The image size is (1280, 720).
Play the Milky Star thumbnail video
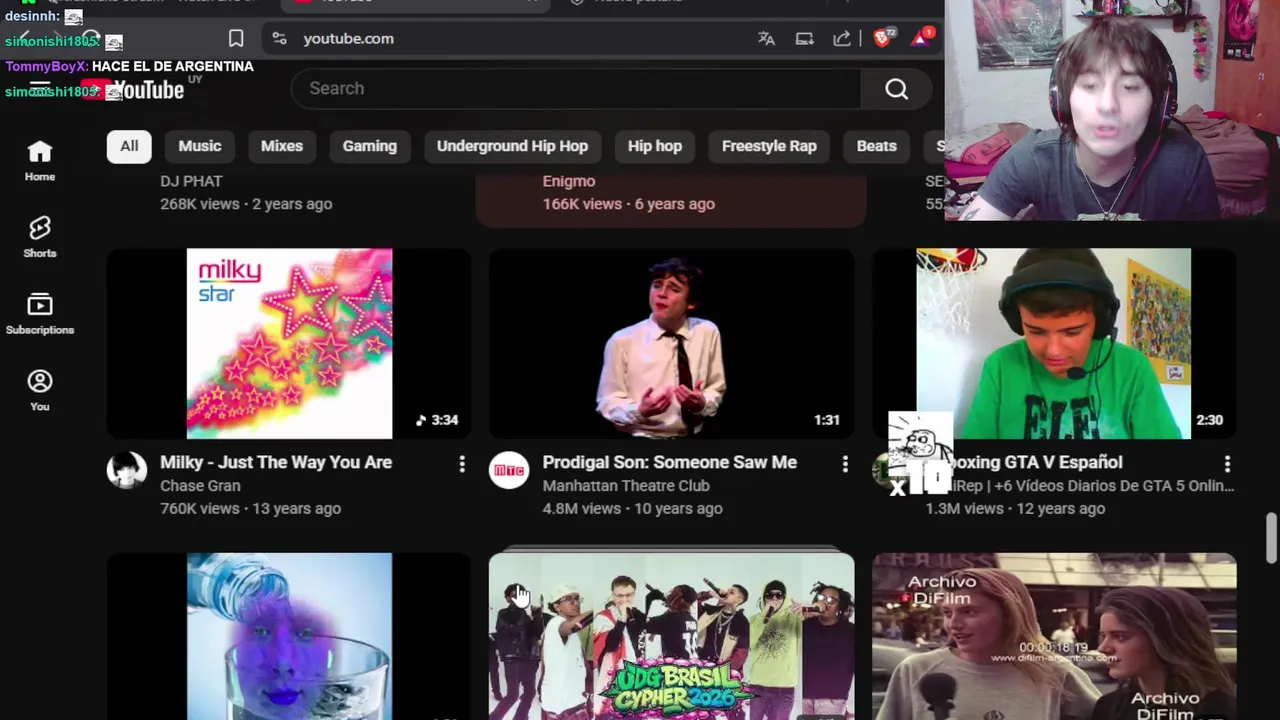pos(289,344)
